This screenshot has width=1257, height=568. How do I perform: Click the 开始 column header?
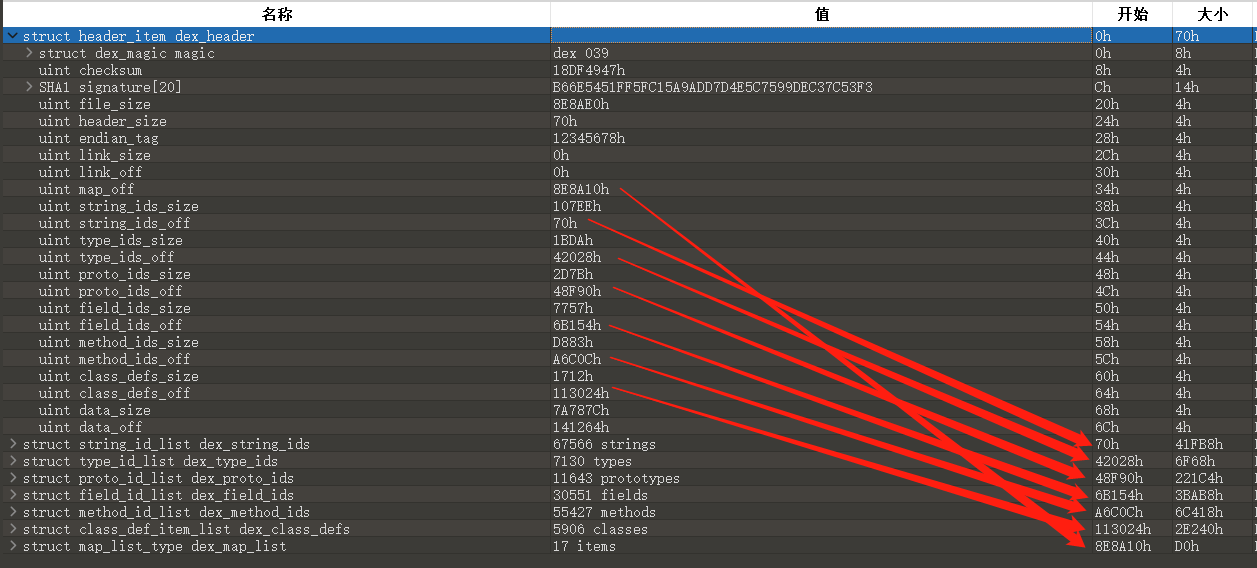1132,14
